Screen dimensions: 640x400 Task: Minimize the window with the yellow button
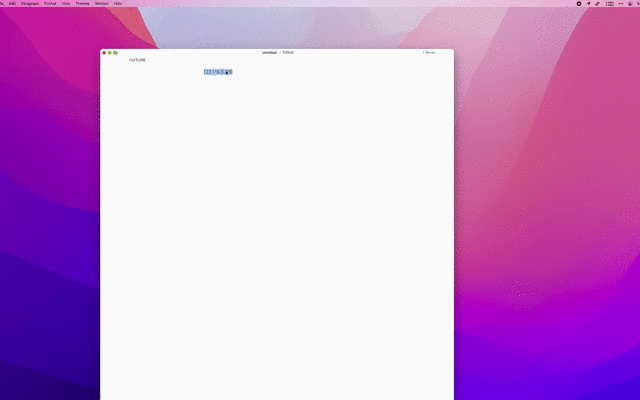(110, 52)
